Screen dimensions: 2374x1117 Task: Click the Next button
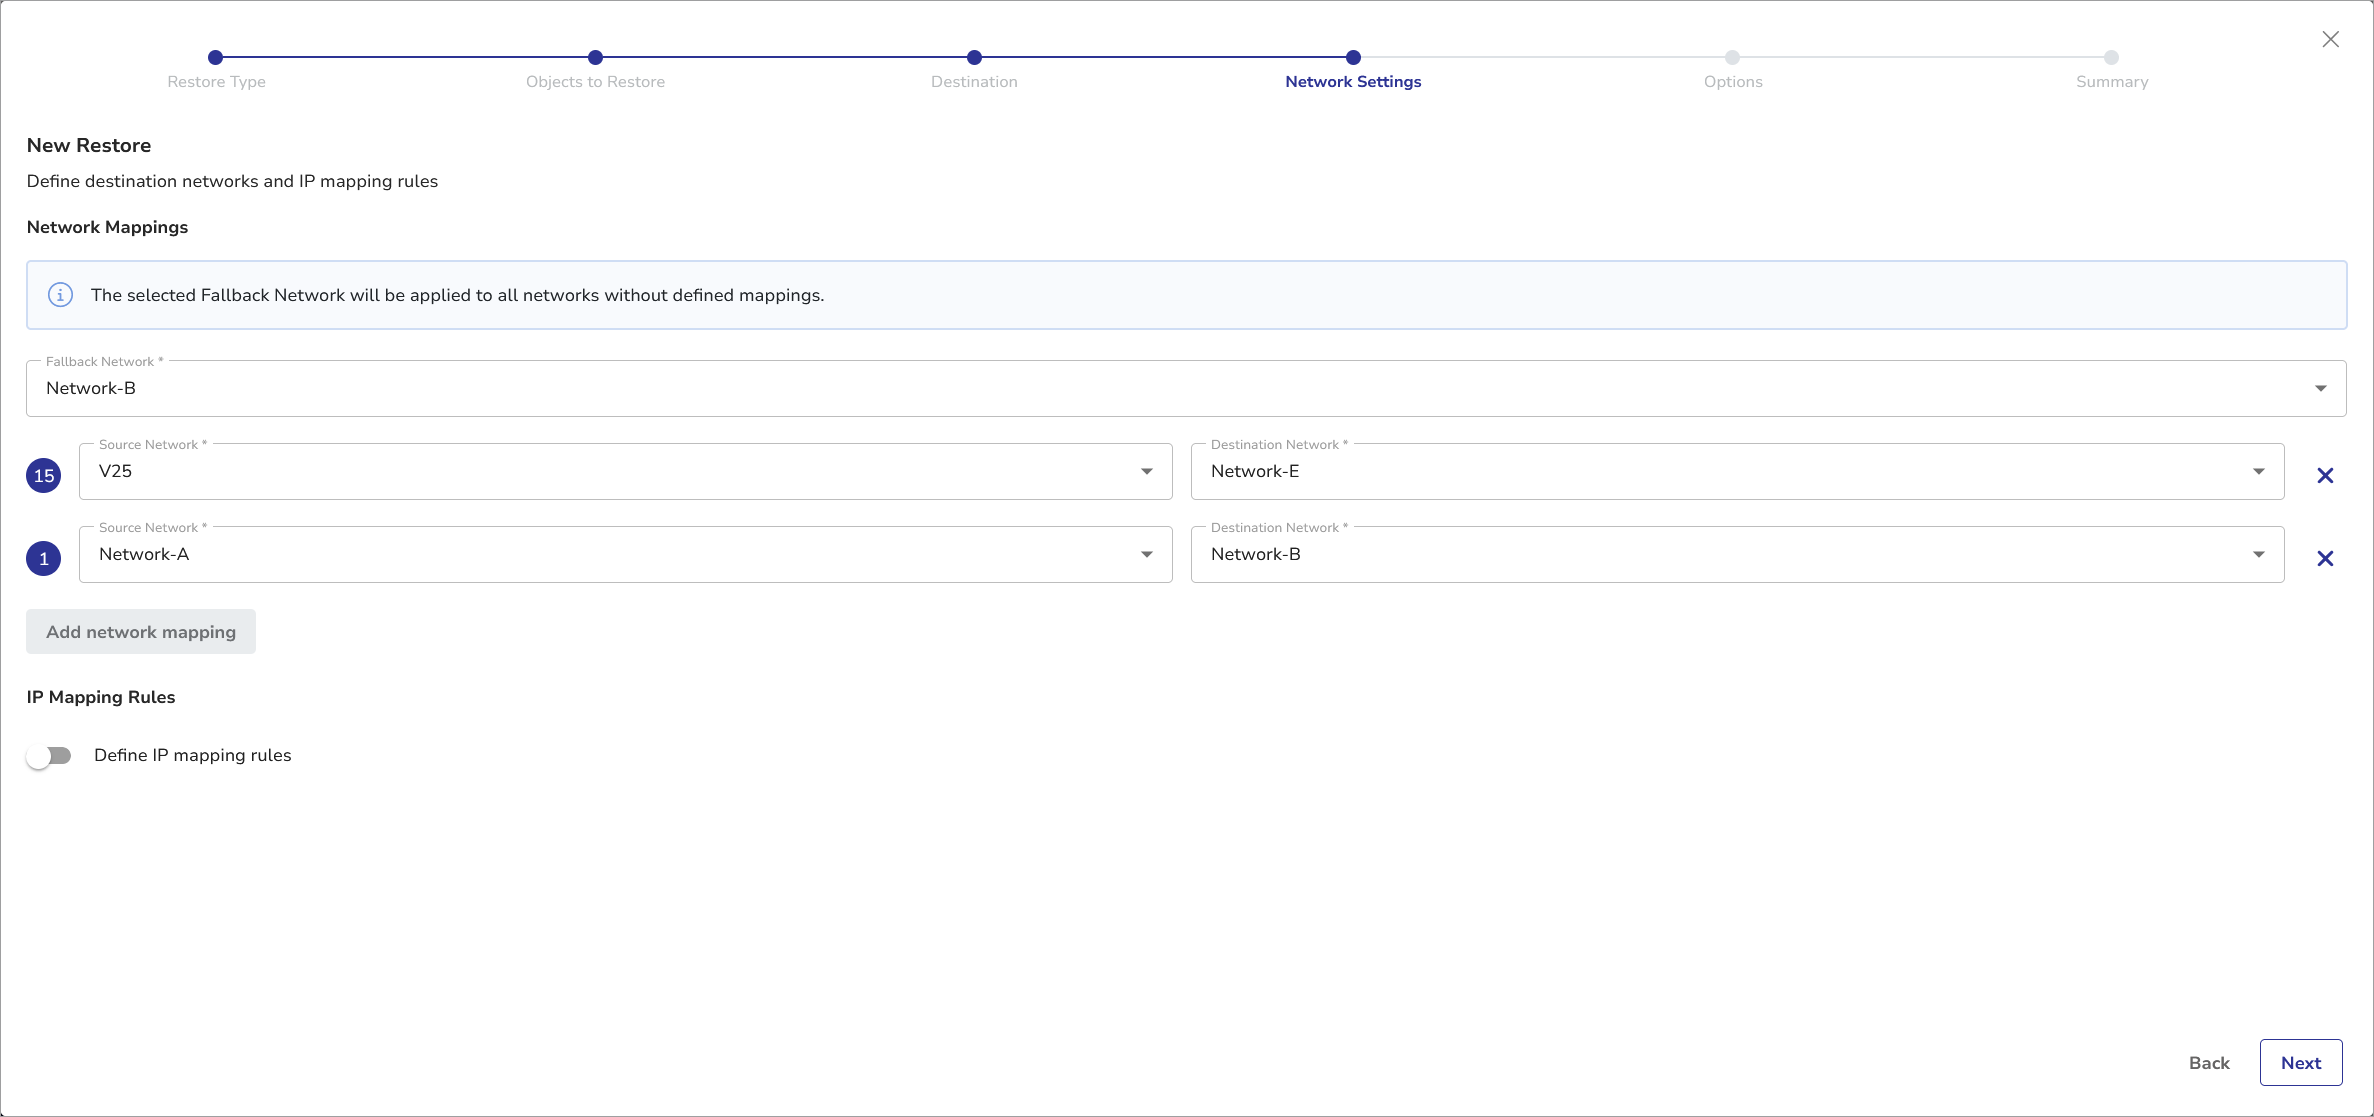[2300, 1063]
